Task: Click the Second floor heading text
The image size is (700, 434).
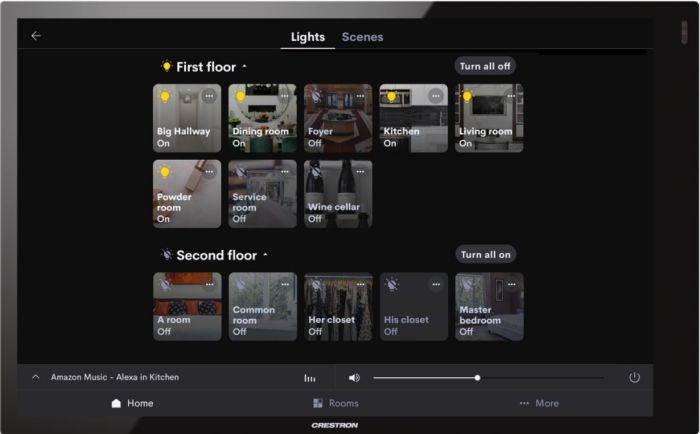Action: [217, 255]
